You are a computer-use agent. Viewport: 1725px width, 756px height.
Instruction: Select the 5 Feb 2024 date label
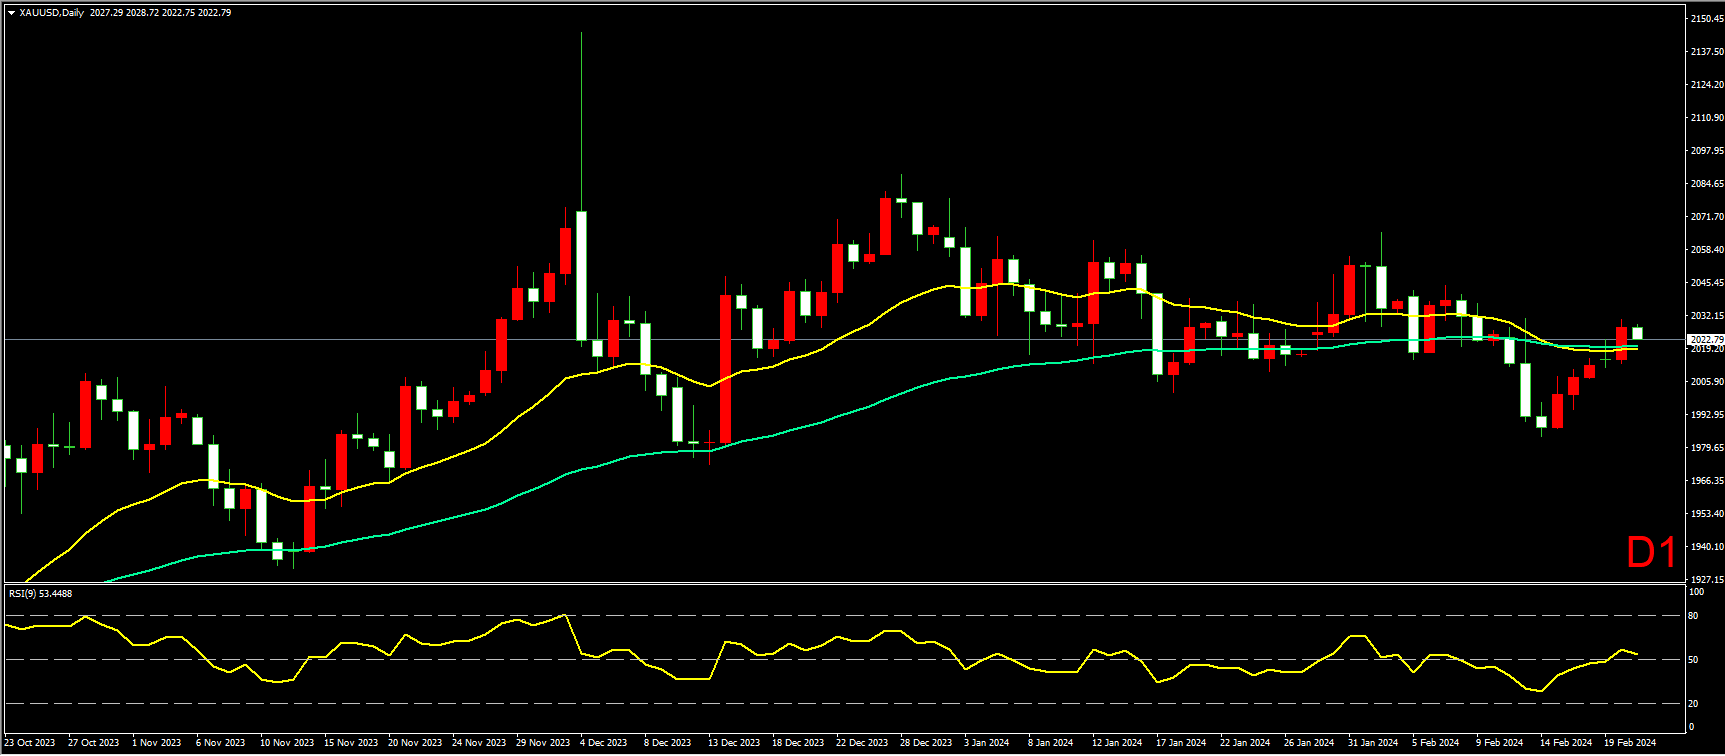(x=1436, y=743)
